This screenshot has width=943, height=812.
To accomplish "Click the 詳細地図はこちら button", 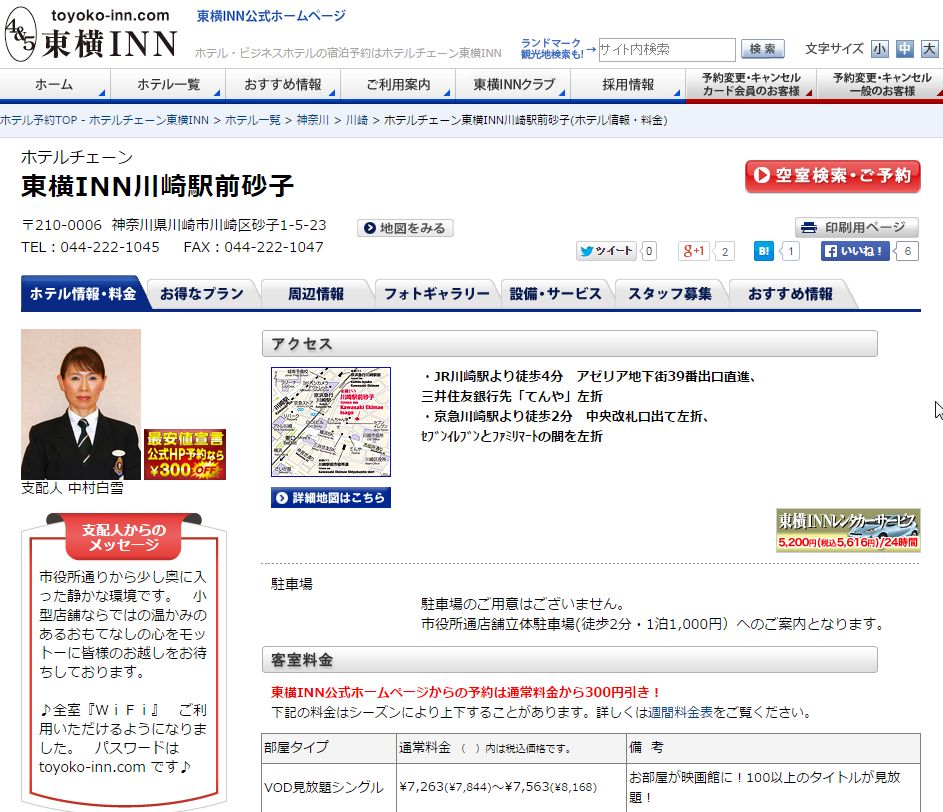I will pos(331,497).
